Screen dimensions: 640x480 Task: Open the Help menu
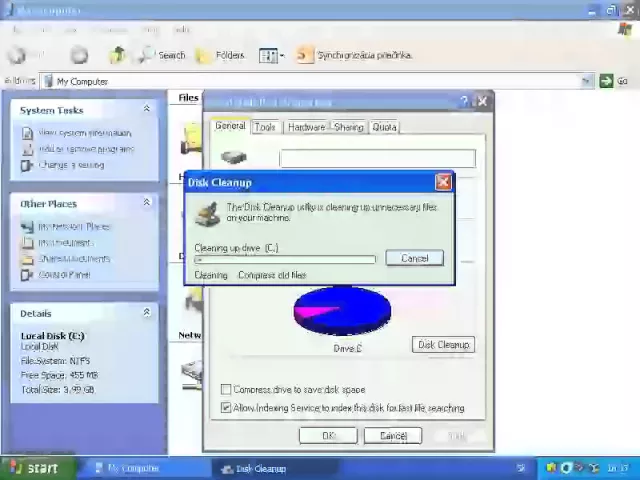click(x=182, y=30)
